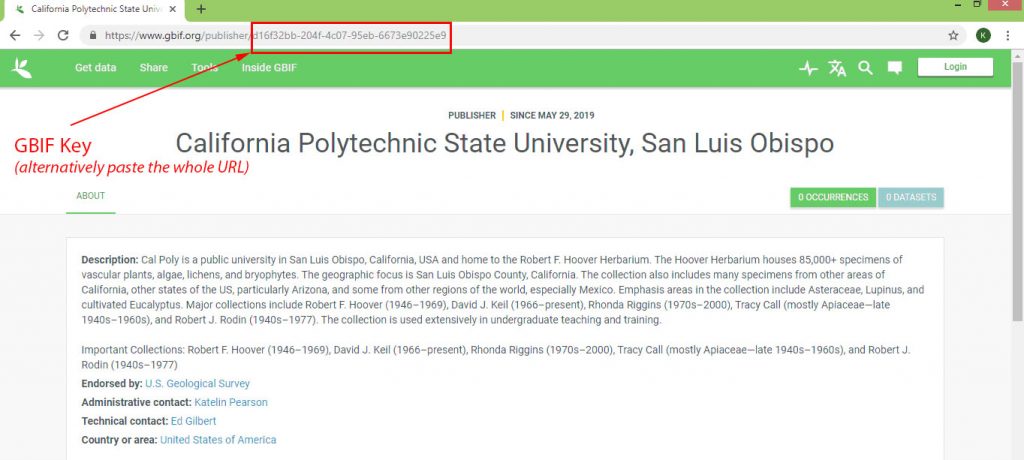
Task: Click the Login button
Action: [x=955, y=67]
